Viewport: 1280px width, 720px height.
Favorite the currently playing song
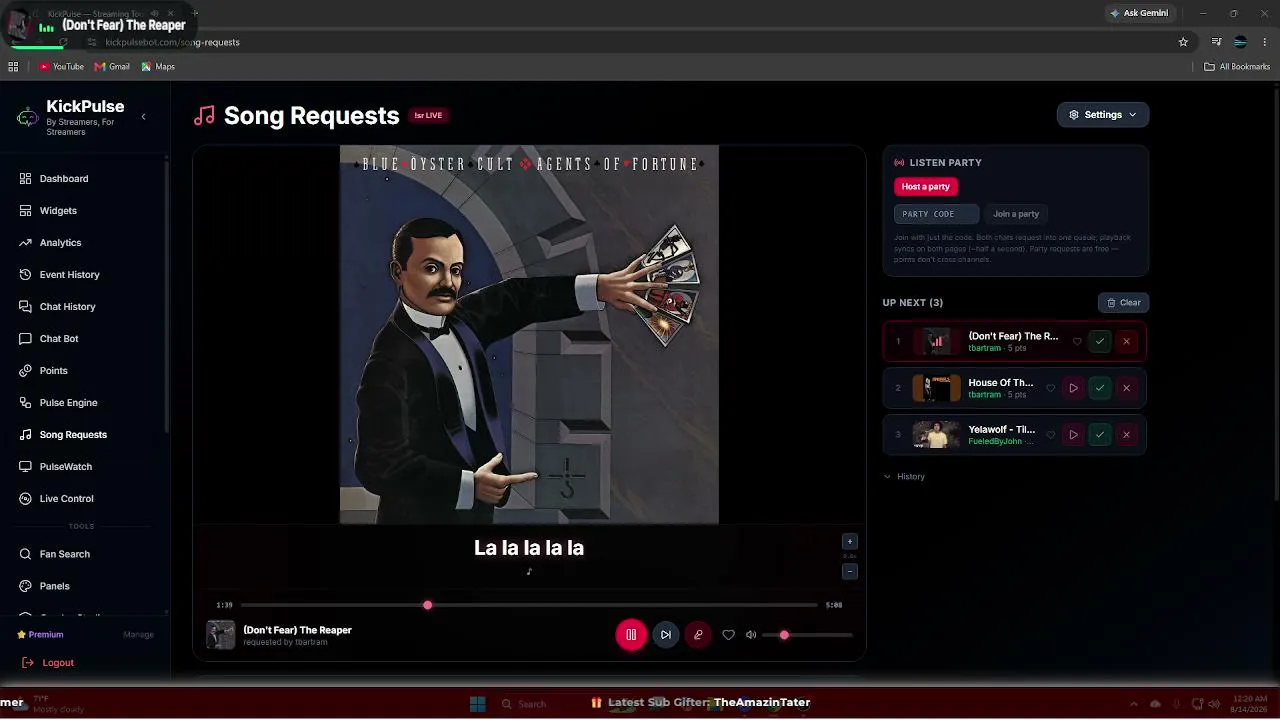pyautogui.click(x=728, y=635)
